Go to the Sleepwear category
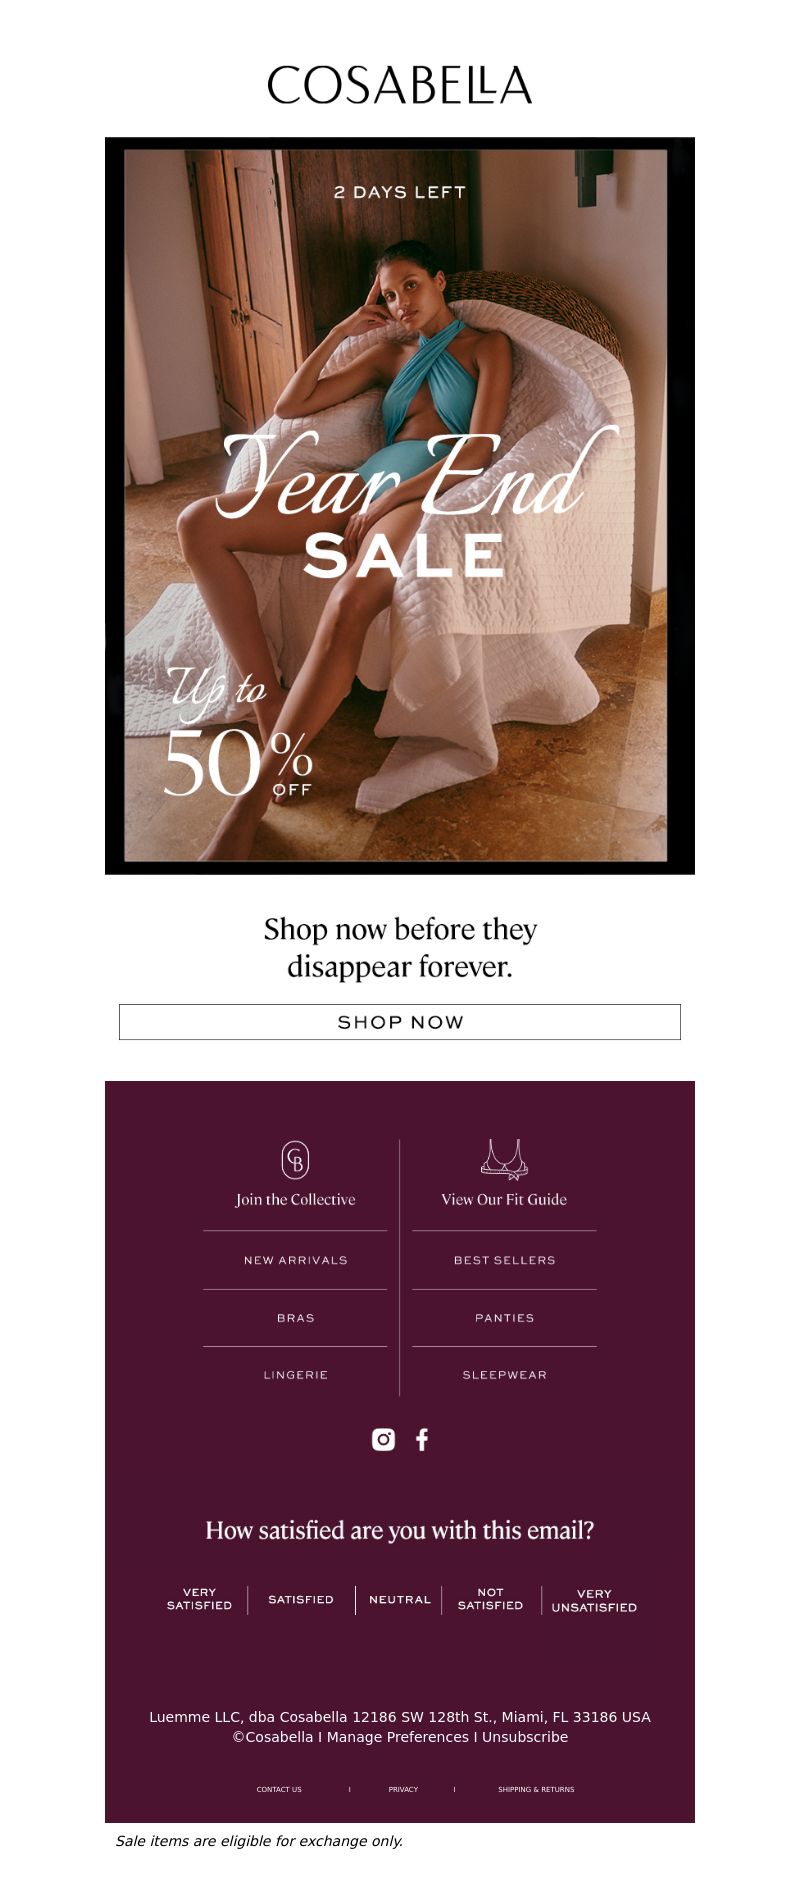Image resolution: width=800 pixels, height=1879 pixels. pyautogui.click(x=504, y=1375)
